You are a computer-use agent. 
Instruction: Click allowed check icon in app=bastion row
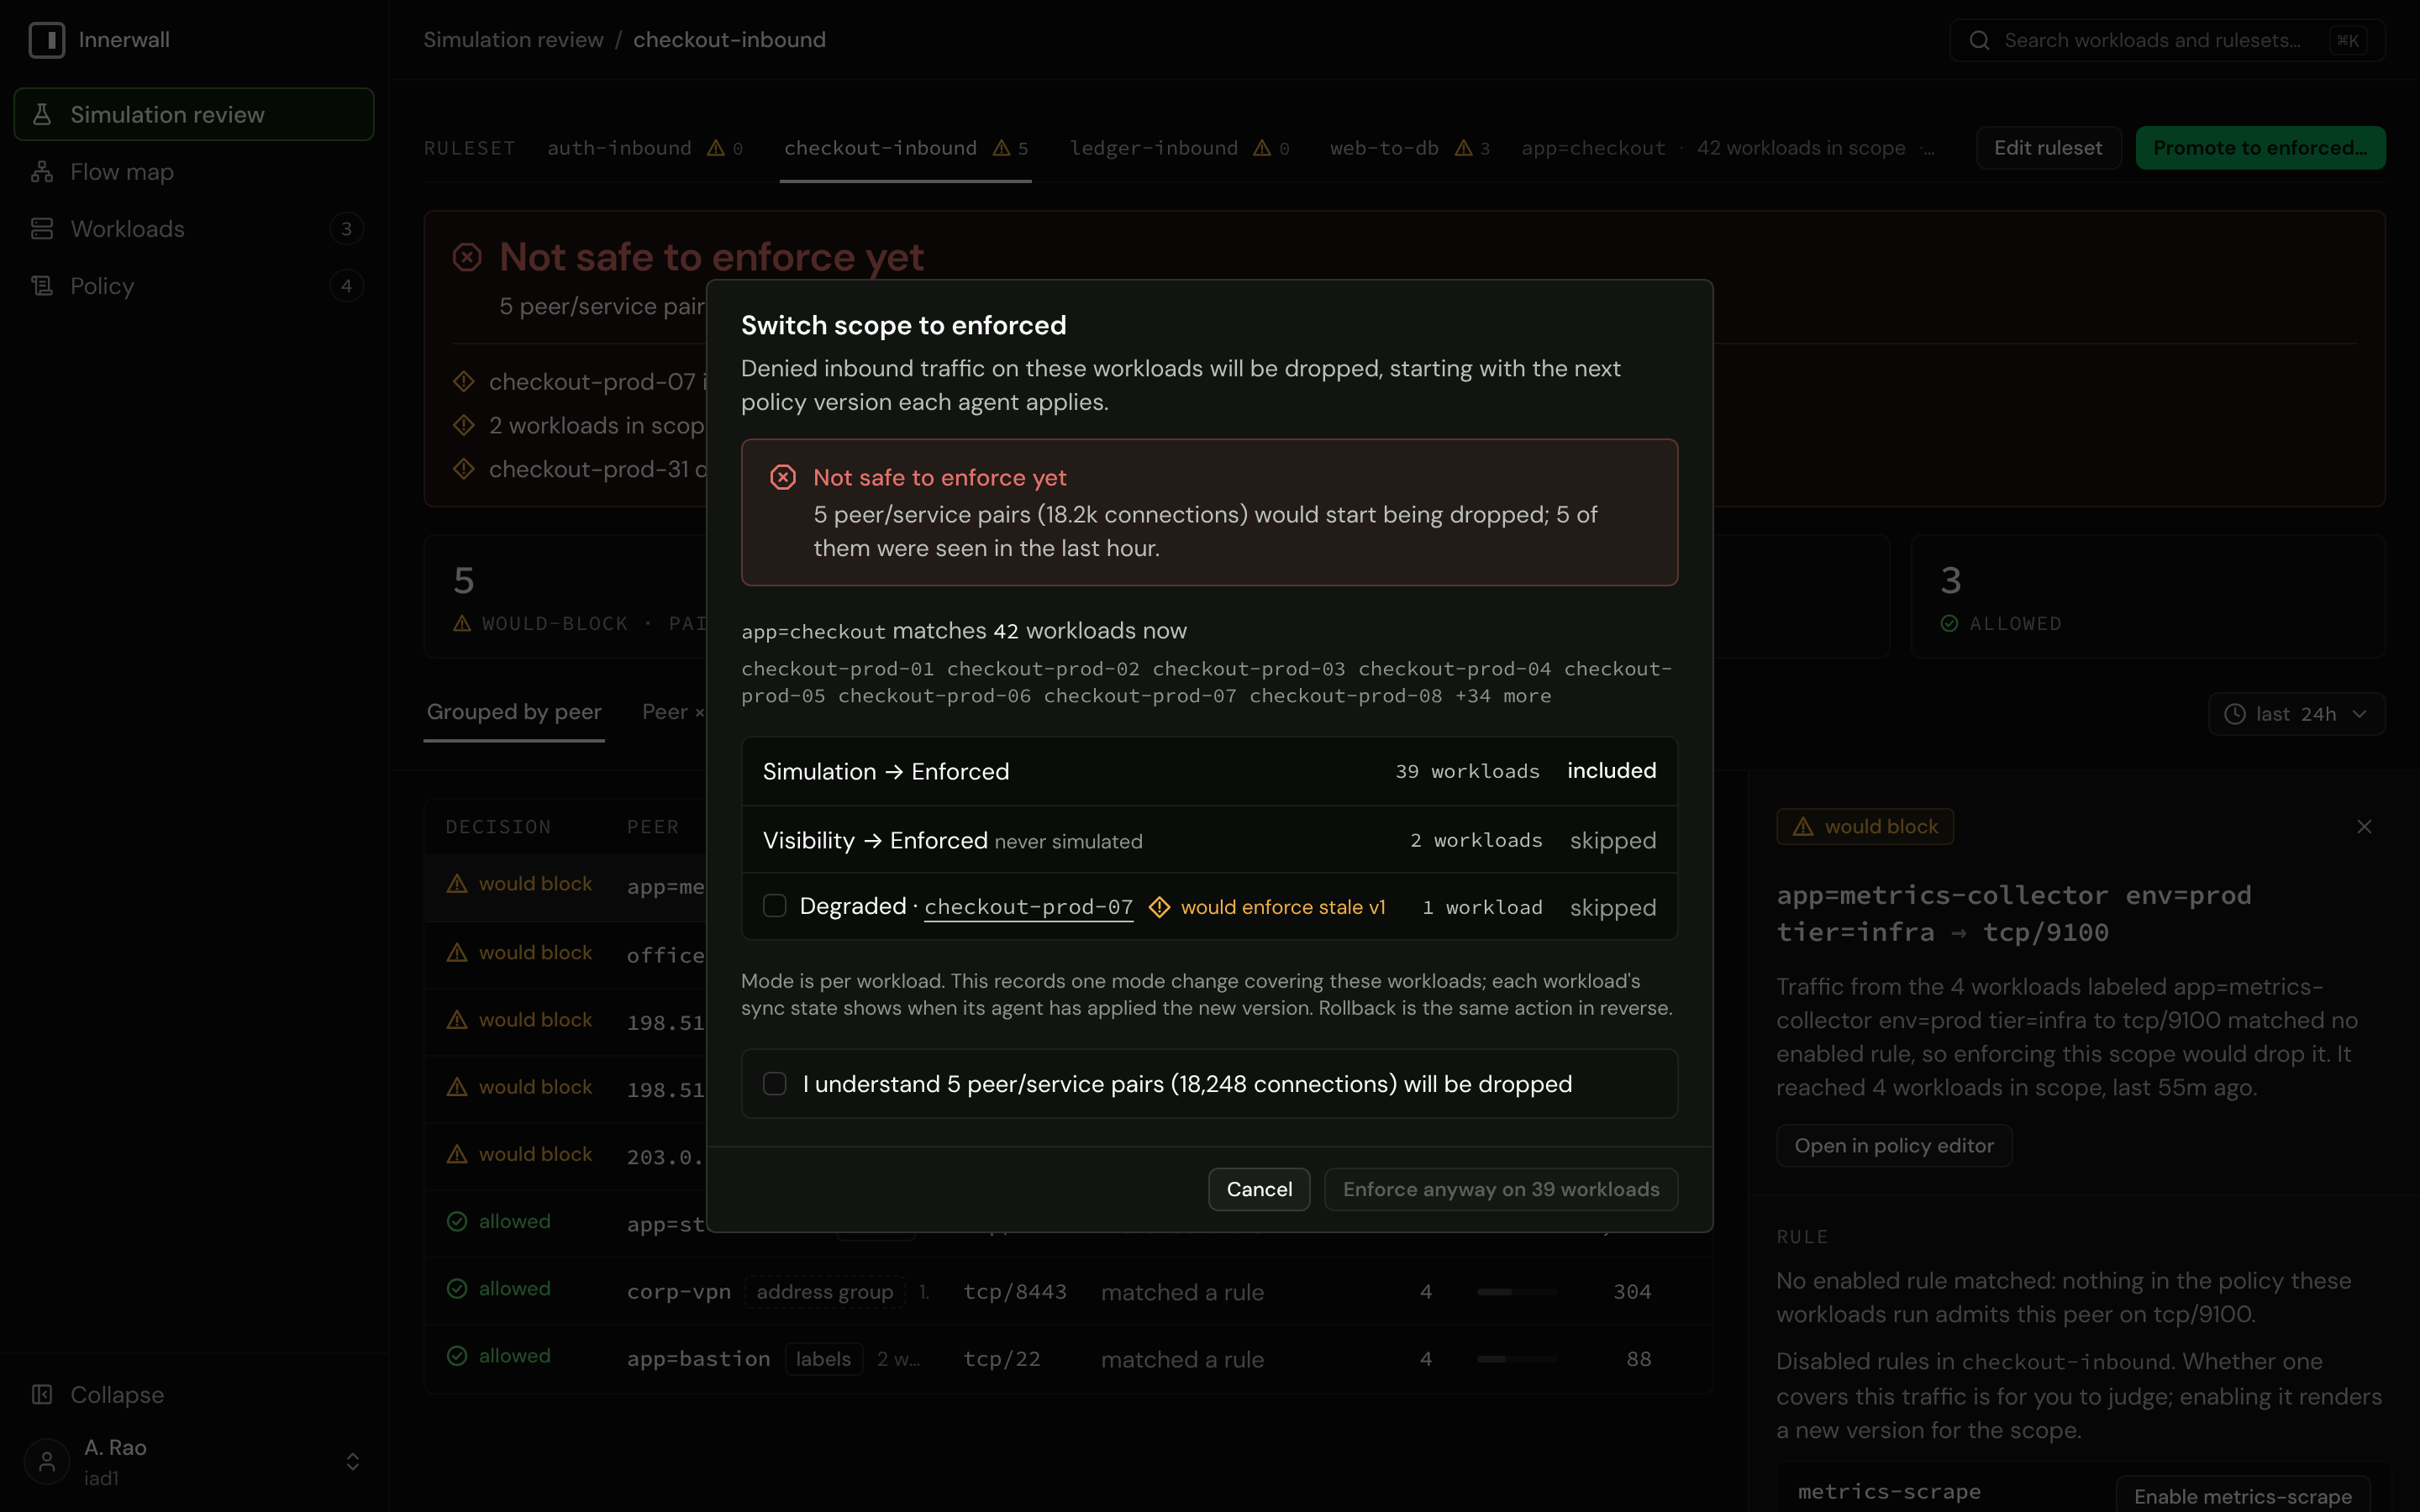(457, 1356)
